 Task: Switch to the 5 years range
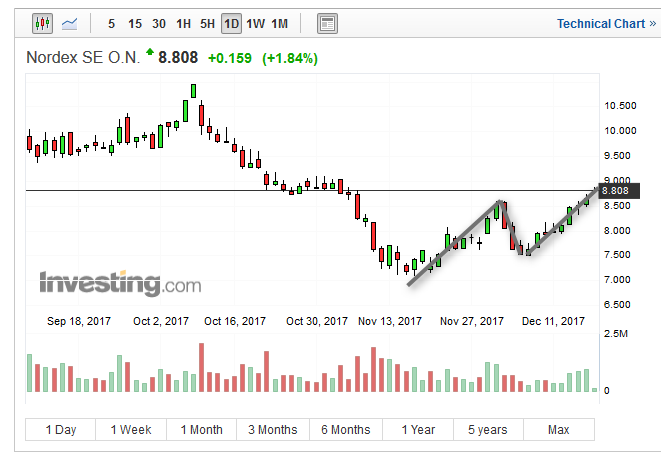coord(488,429)
